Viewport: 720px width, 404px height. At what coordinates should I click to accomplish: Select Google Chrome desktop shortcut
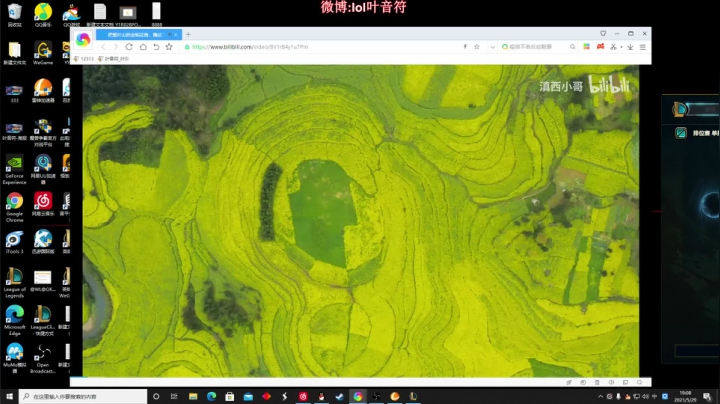click(15, 208)
